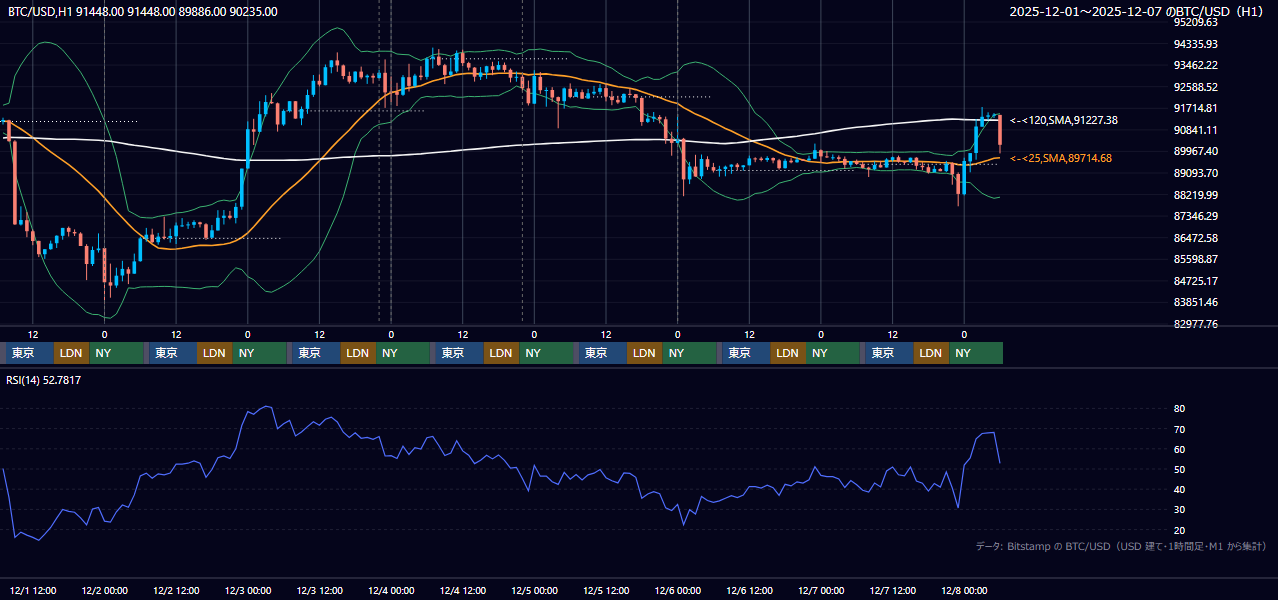The image size is (1278, 600).
Task: Click the Bitstamp data source attribution text
Action: point(1121,546)
